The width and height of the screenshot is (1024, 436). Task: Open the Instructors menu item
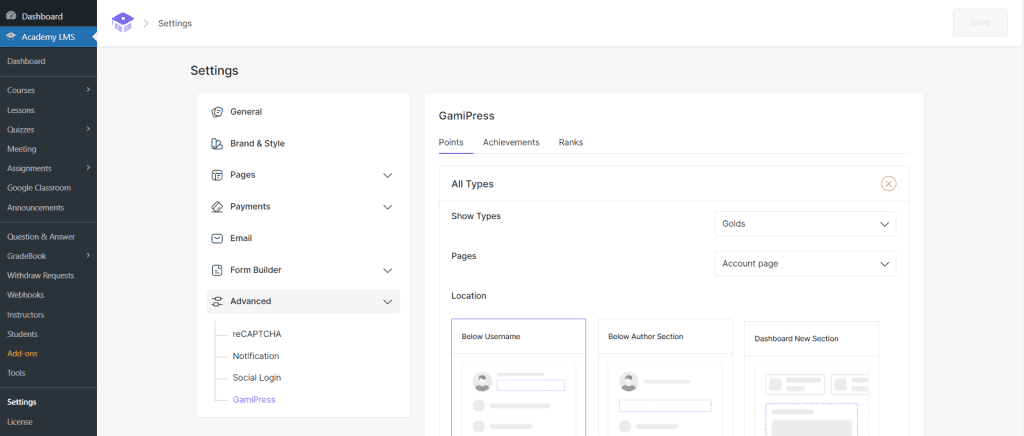pyautogui.click(x=25, y=315)
